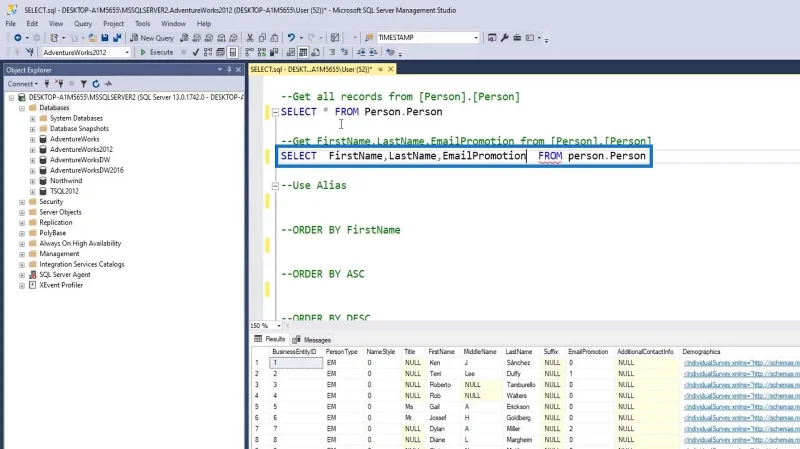The image size is (800, 449).
Task: Click the Save All icon
Action: pos(117,38)
